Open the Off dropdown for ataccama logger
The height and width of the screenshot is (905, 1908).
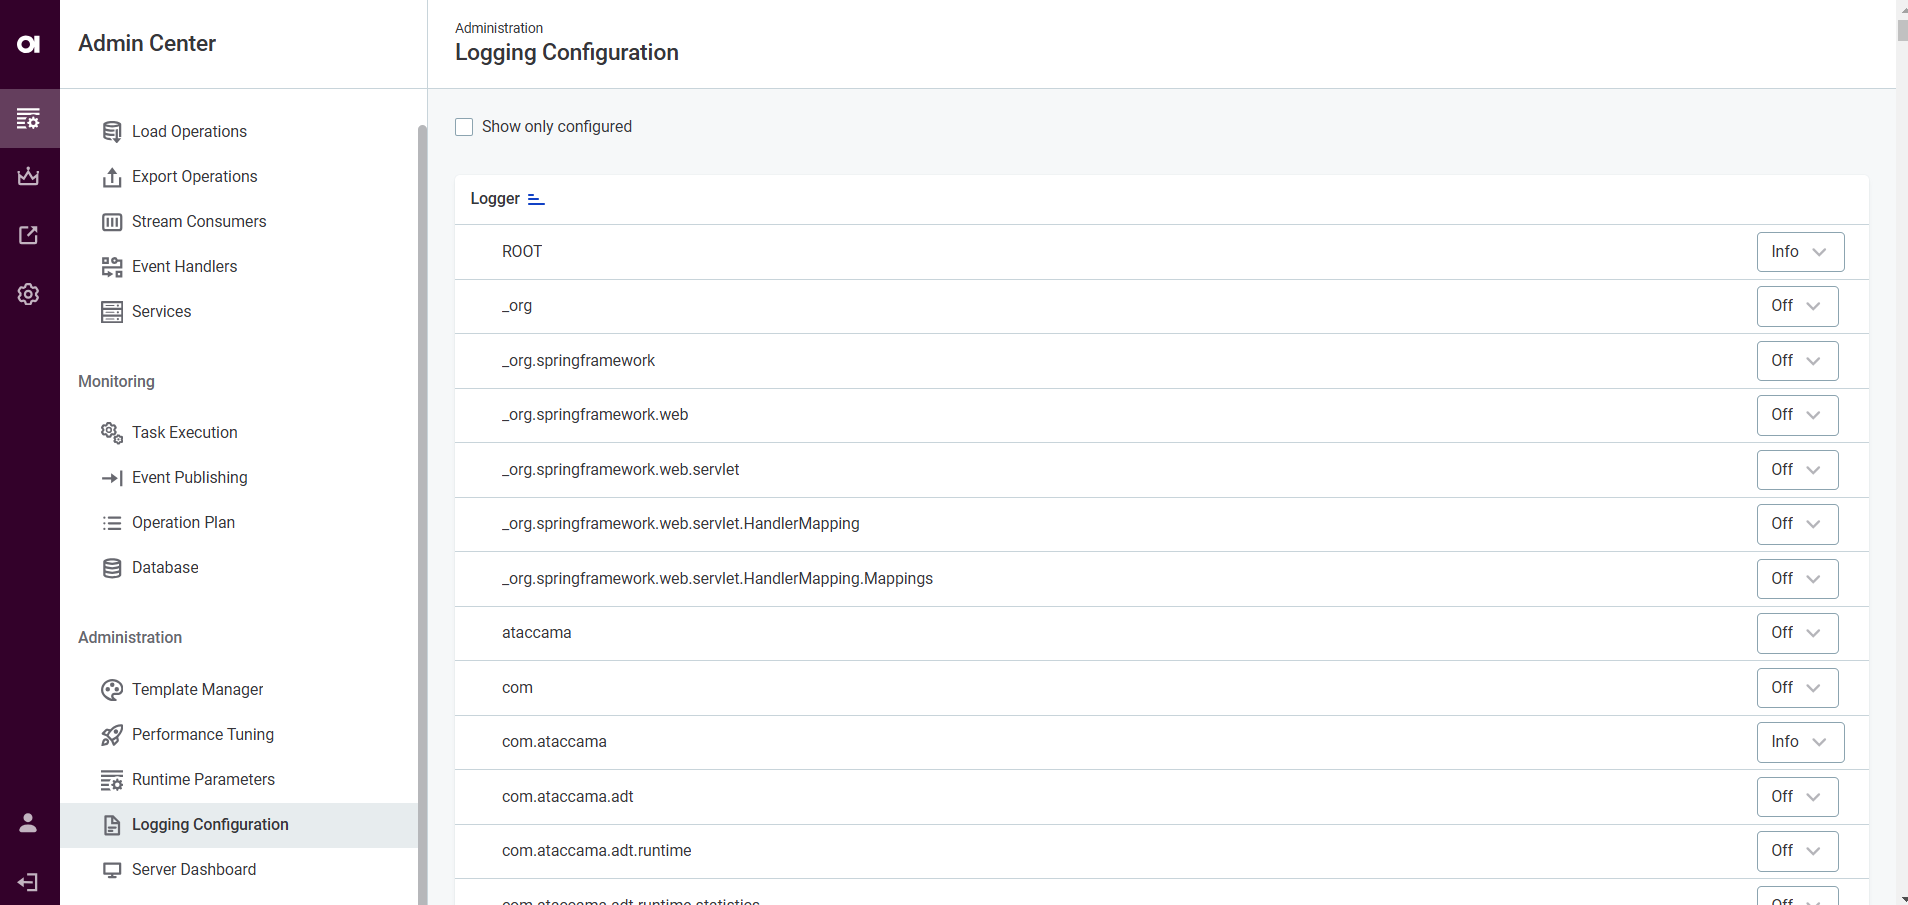click(1796, 632)
